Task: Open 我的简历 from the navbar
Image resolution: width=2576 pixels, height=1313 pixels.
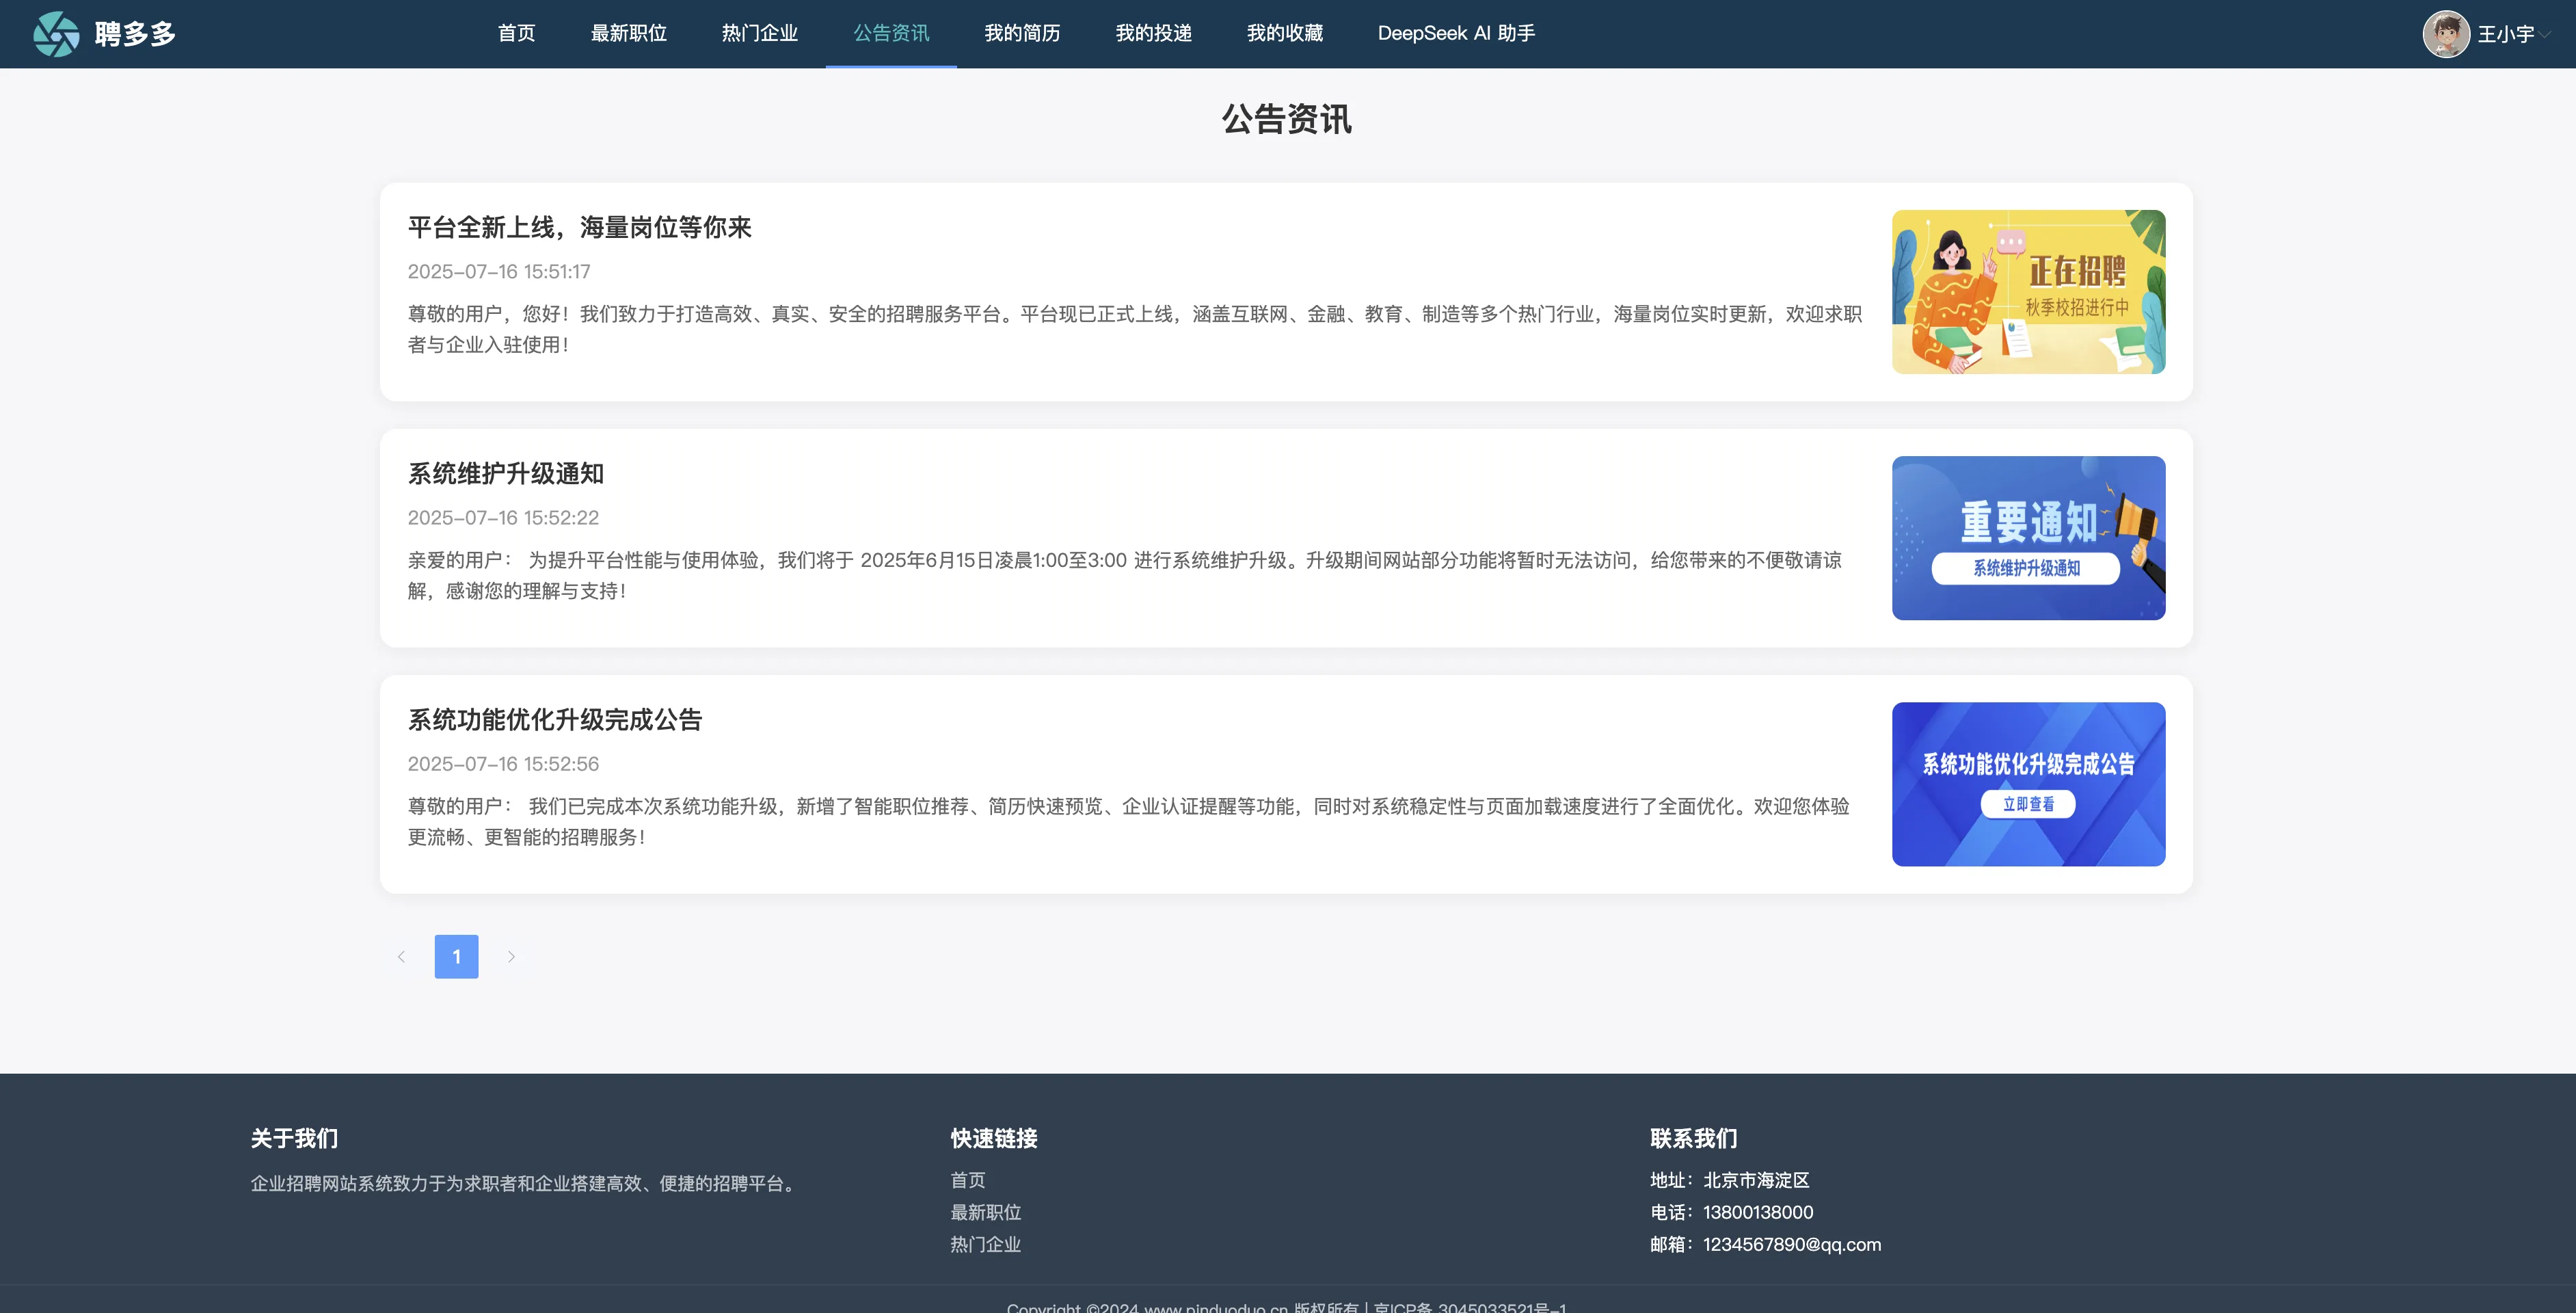Action: click(x=1022, y=34)
